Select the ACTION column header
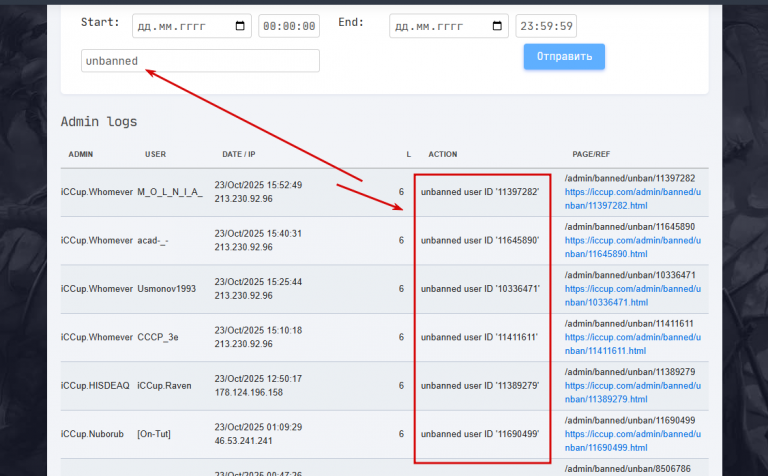768x476 pixels. [x=443, y=154]
